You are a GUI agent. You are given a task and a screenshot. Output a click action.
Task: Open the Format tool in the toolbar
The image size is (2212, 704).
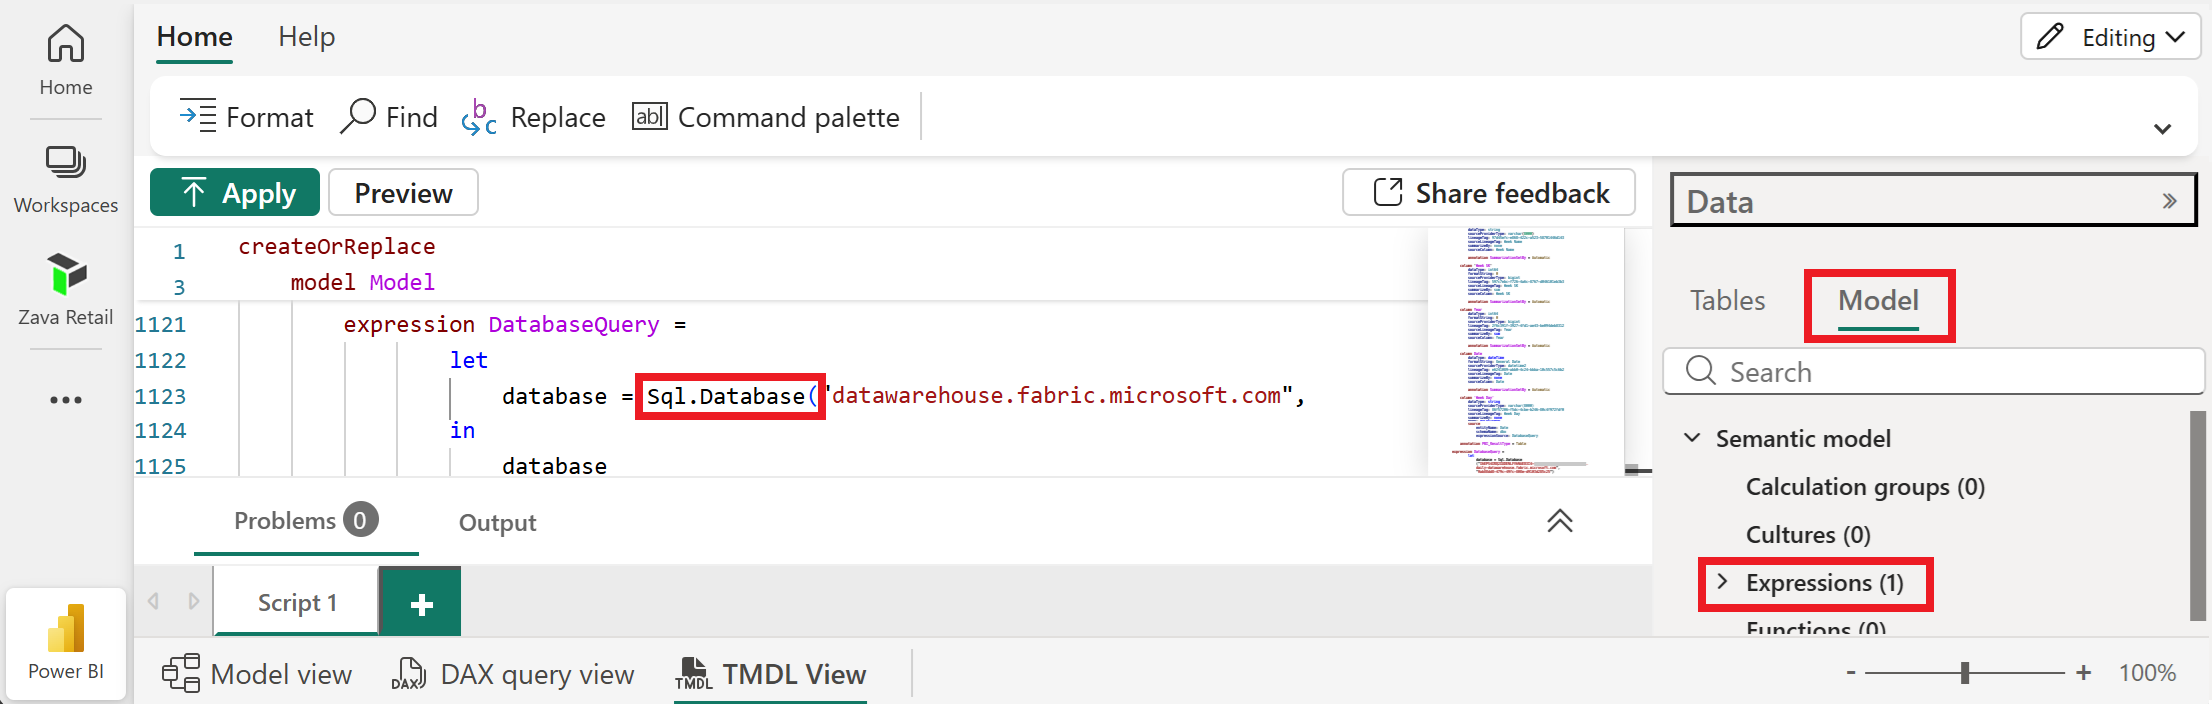point(246,116)
